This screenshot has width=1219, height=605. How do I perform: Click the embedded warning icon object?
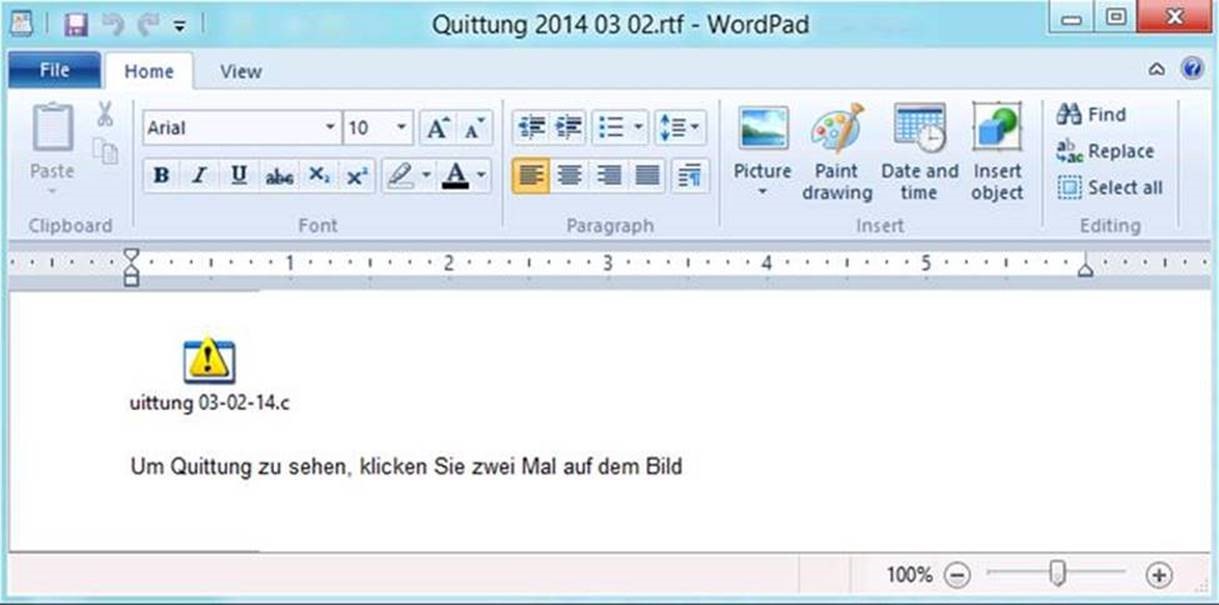point(208,361)
